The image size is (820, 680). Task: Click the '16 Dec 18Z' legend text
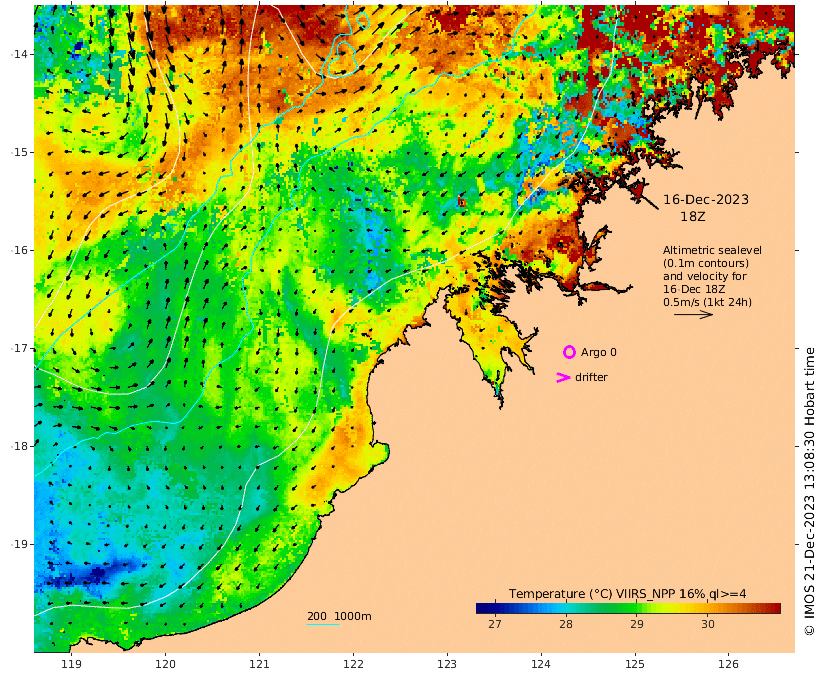(694, 289)
